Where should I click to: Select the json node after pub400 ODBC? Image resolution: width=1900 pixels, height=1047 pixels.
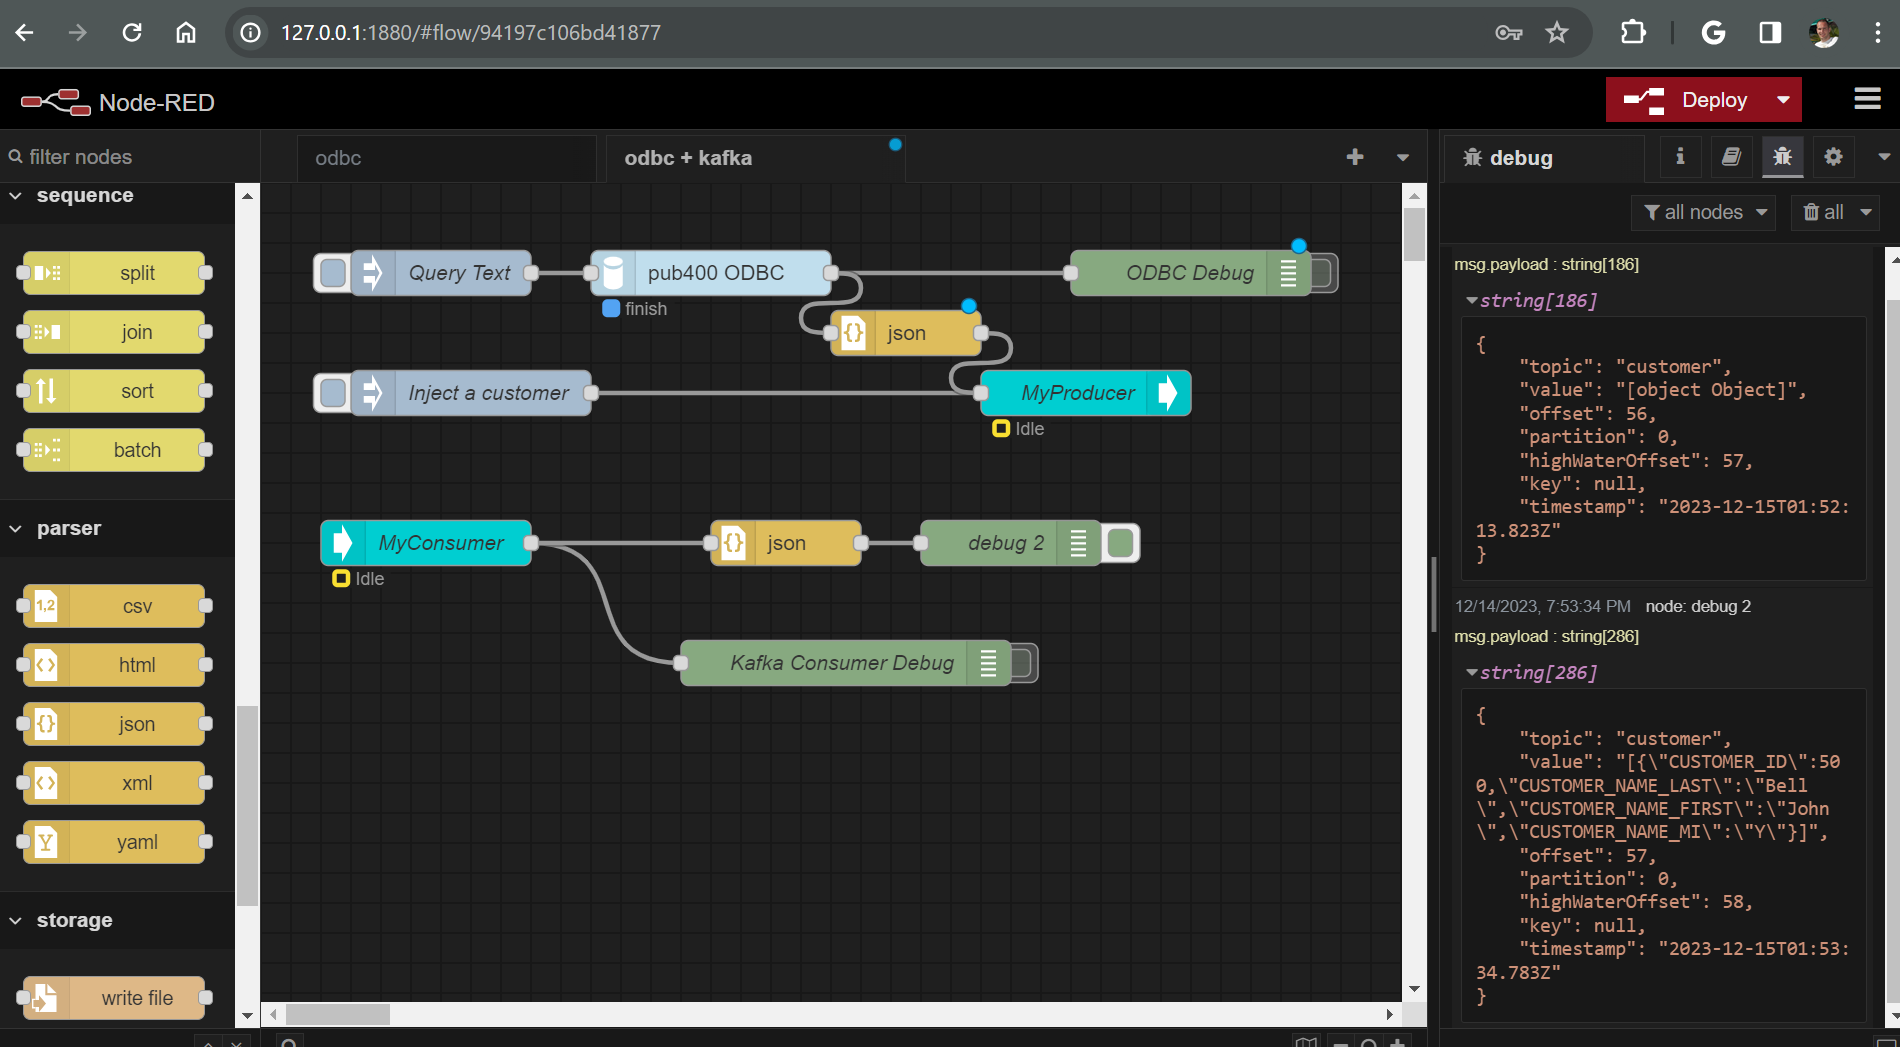point(906,333)
